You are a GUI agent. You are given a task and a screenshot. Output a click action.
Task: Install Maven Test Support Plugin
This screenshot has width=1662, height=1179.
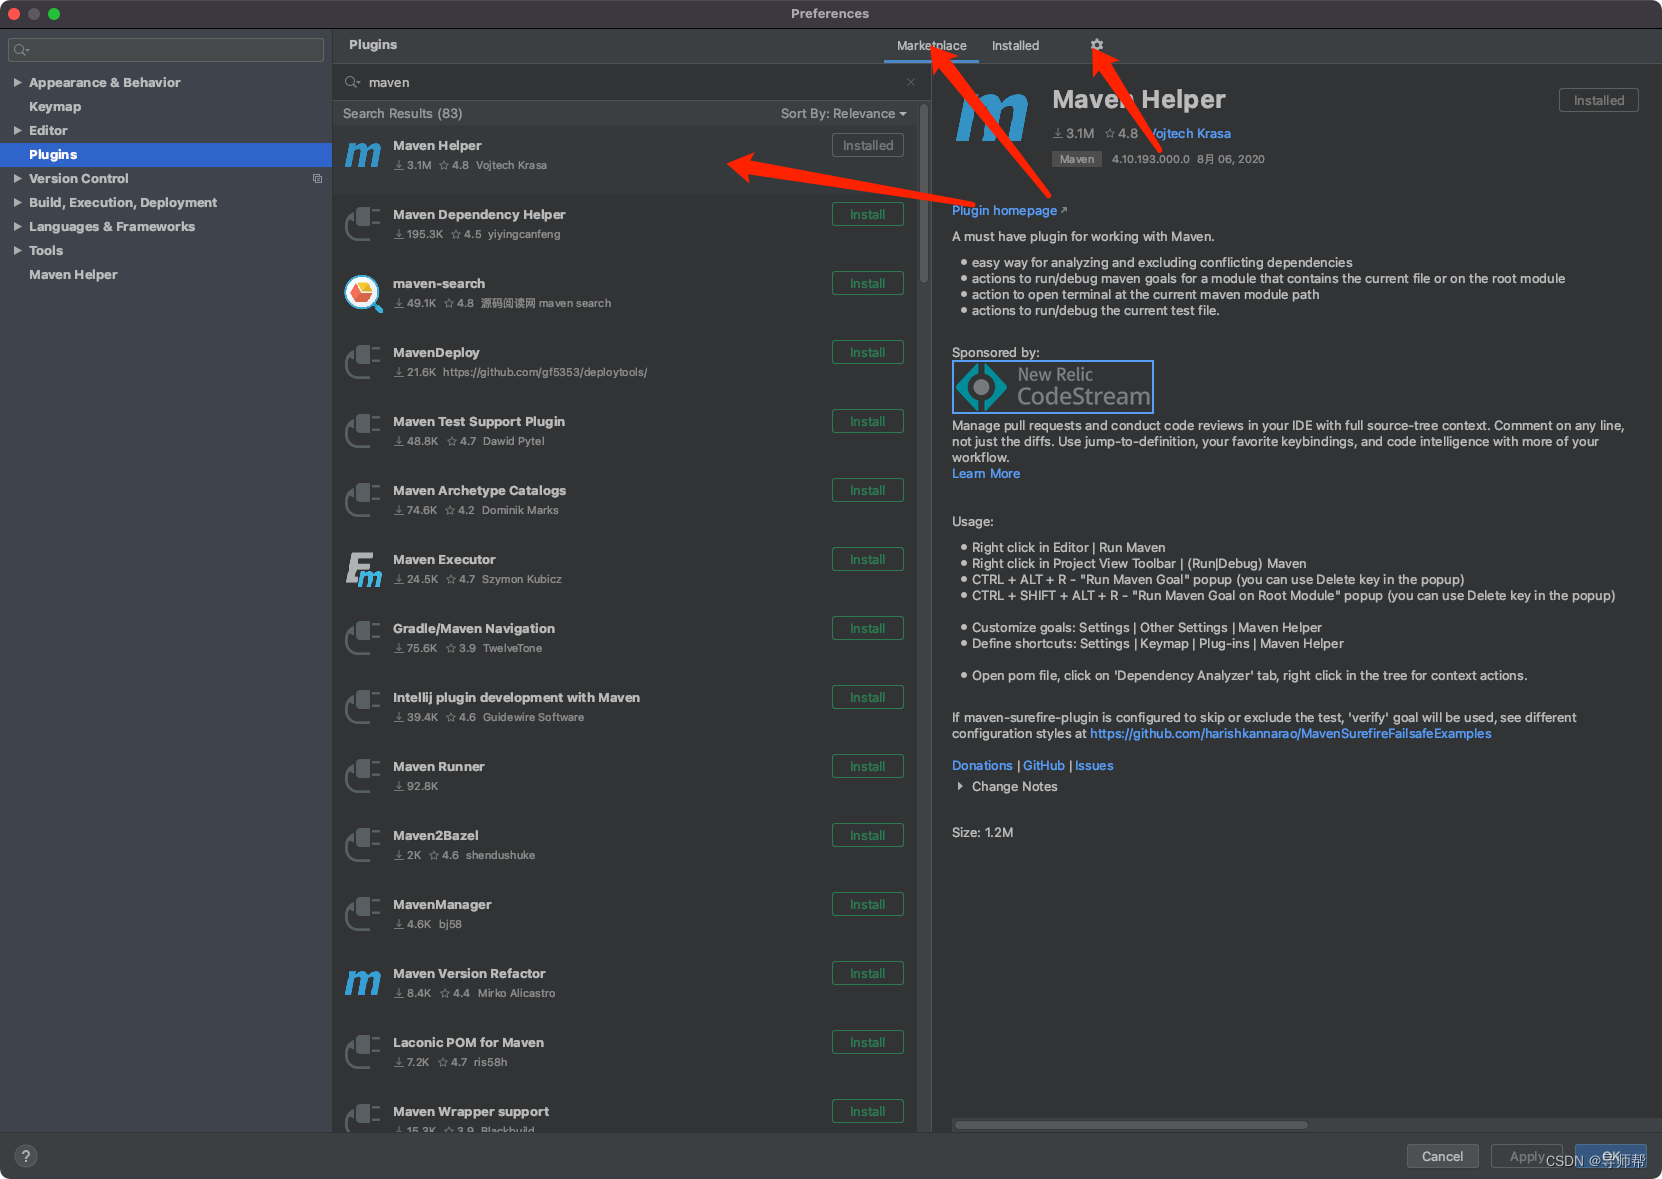click(x=867, y=421)
